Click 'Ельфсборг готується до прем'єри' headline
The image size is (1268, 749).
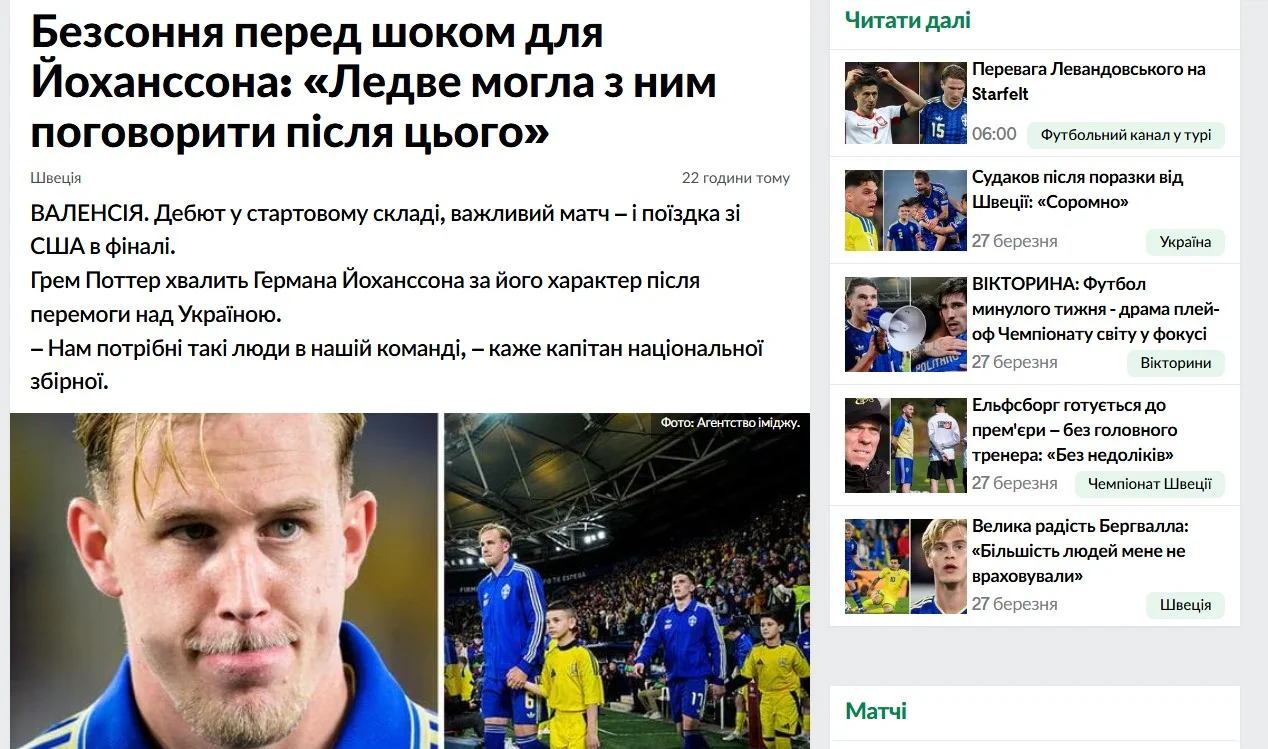pos(1074,430)
